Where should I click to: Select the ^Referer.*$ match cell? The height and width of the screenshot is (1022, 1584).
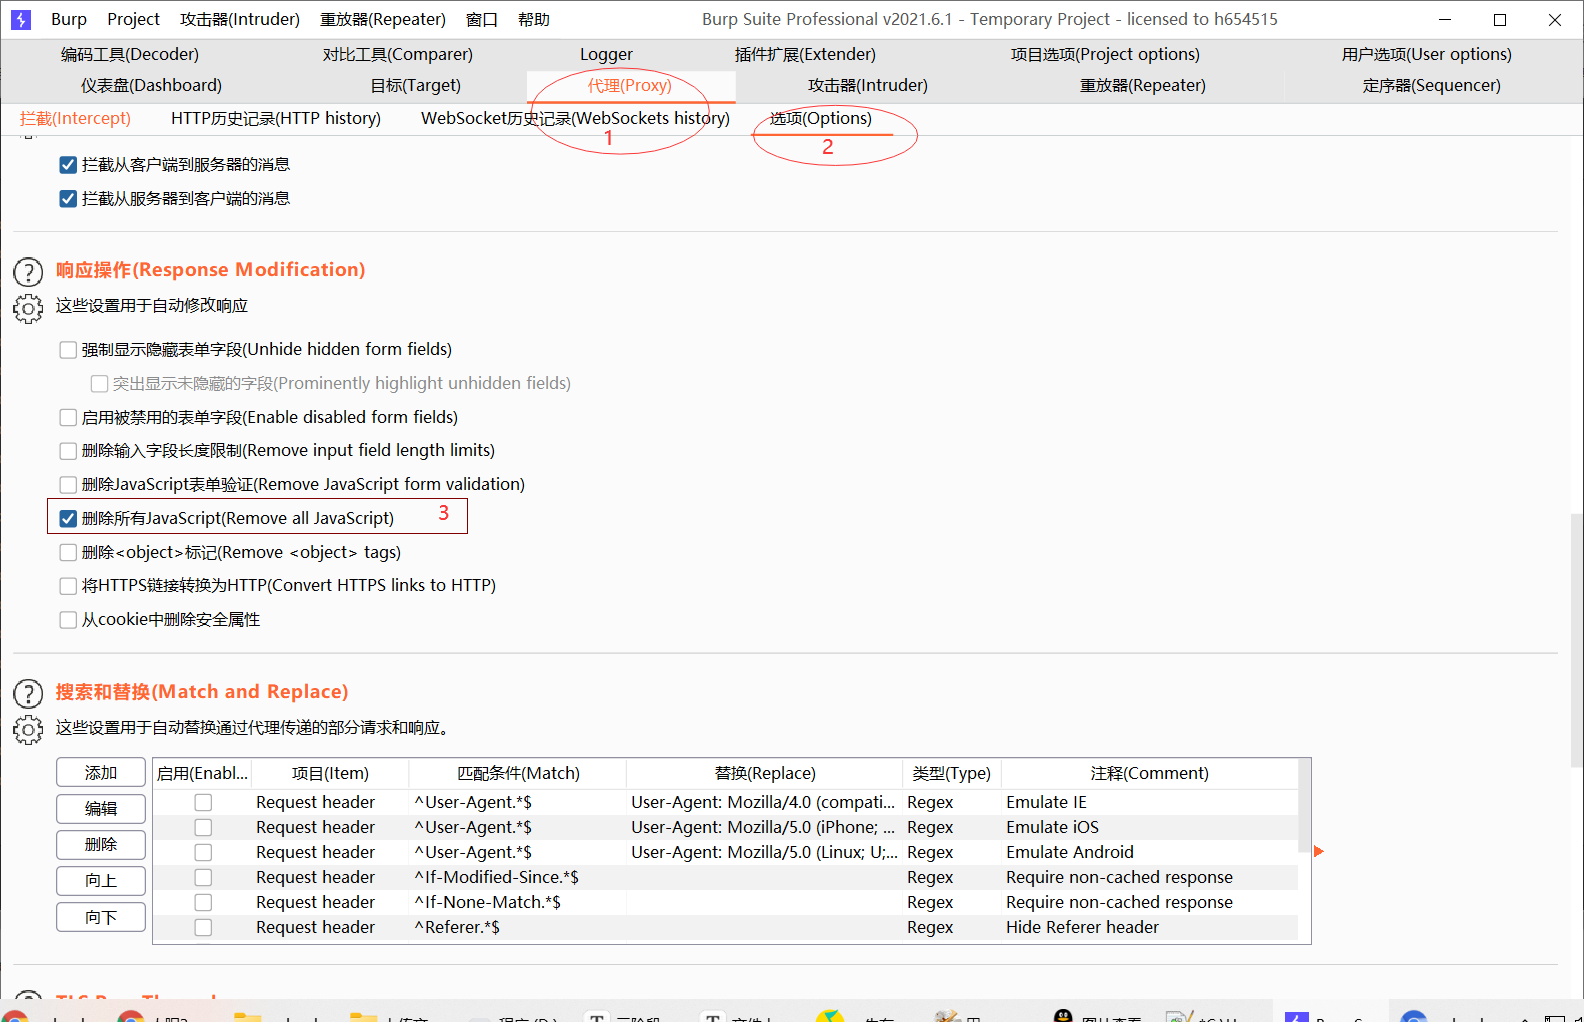(518, 927)
